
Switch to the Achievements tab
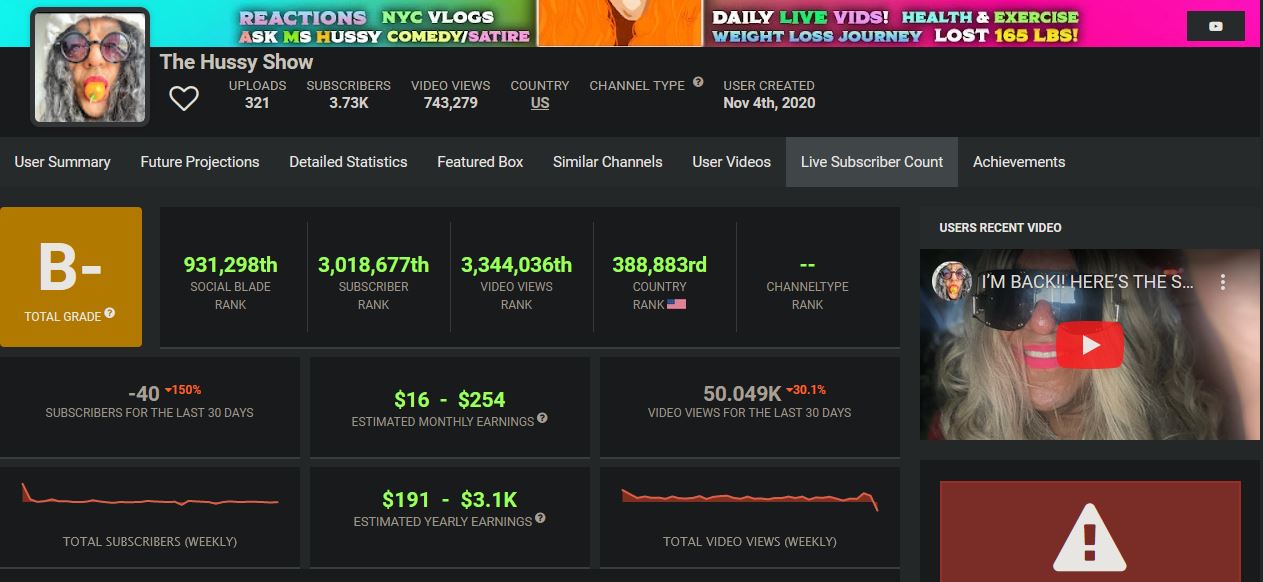[1019, 162]
